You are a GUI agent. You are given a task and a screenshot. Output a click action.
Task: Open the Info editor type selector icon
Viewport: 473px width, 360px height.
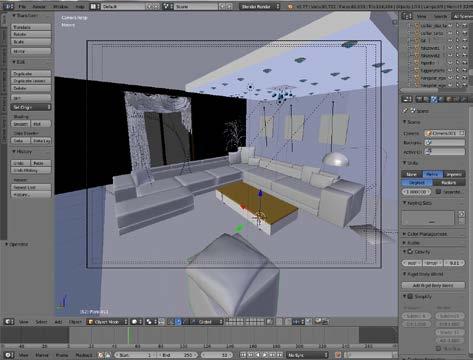[9, 6]
